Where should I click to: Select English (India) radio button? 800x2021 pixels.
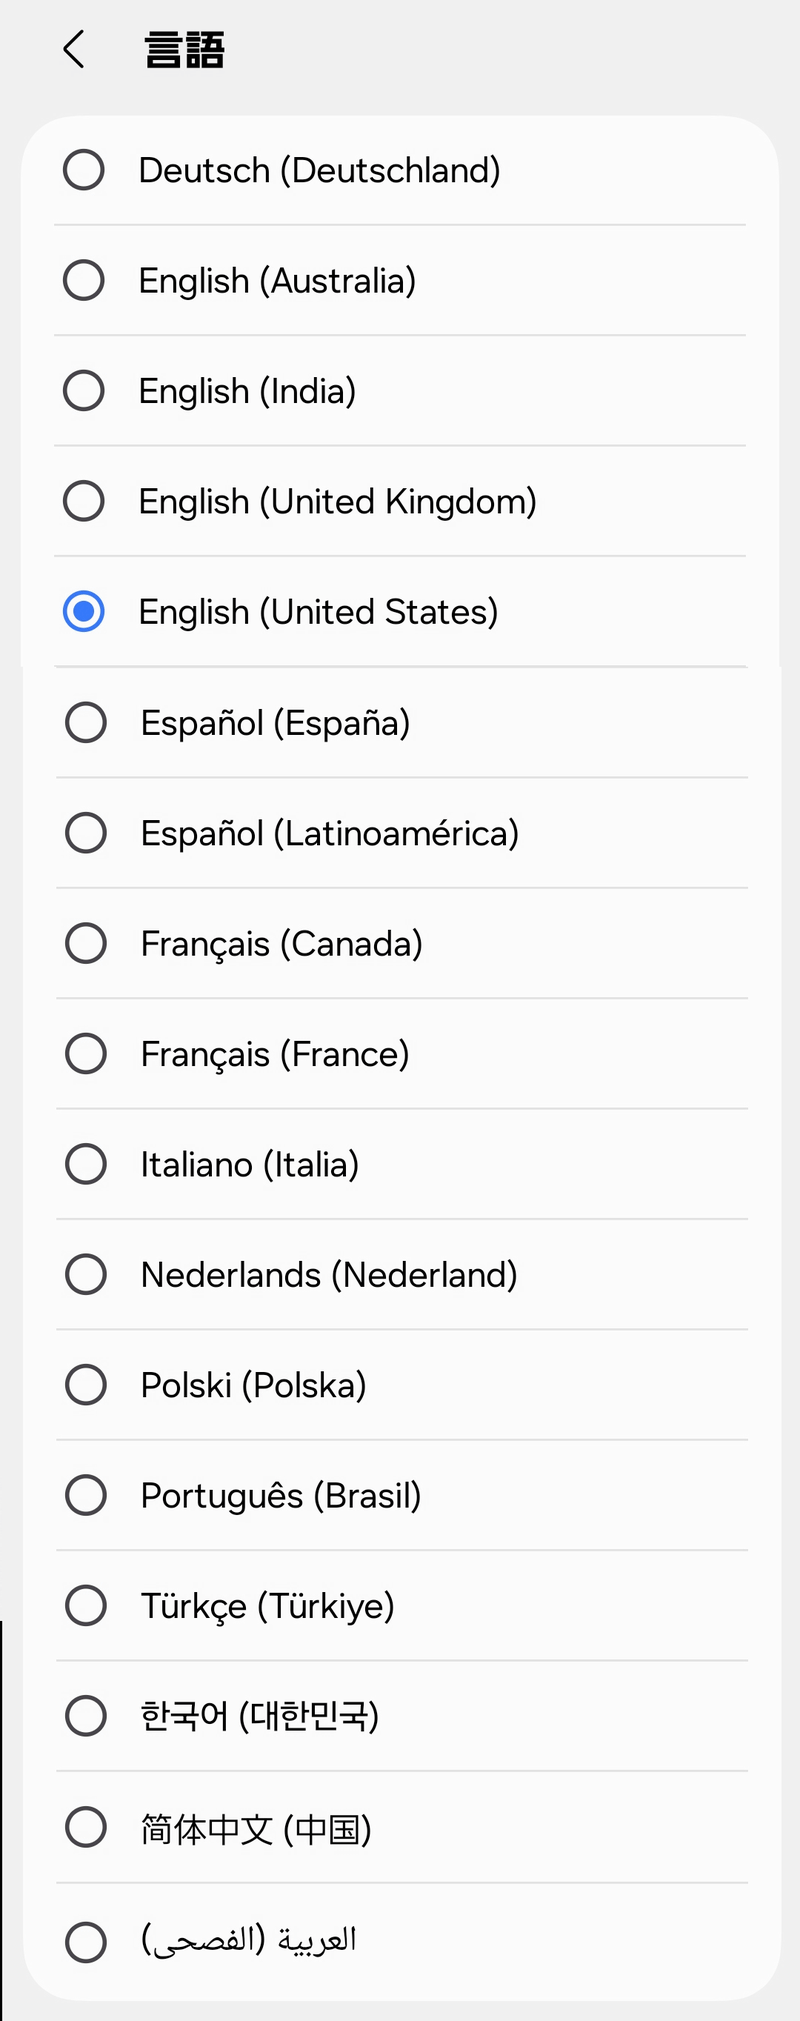coord(84,391)
